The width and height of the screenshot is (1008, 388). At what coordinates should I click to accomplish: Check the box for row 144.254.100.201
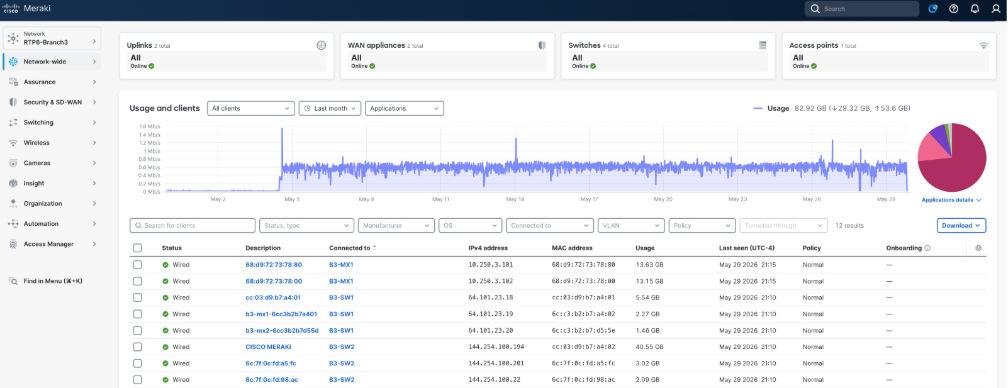click(138, 363)
